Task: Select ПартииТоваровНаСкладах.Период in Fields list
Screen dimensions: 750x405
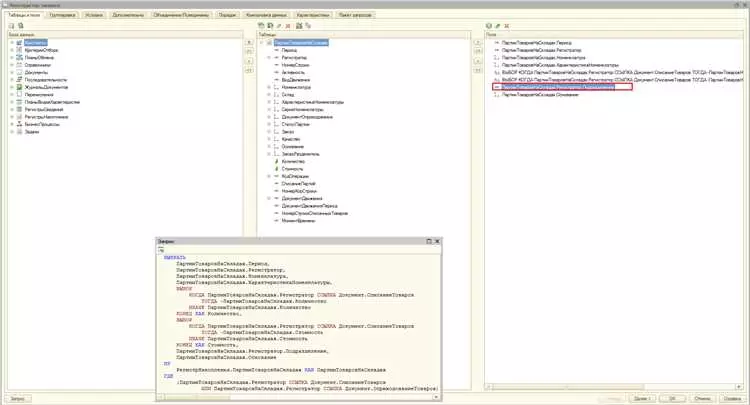Action: pyautogui.click(x=537, y=43)
